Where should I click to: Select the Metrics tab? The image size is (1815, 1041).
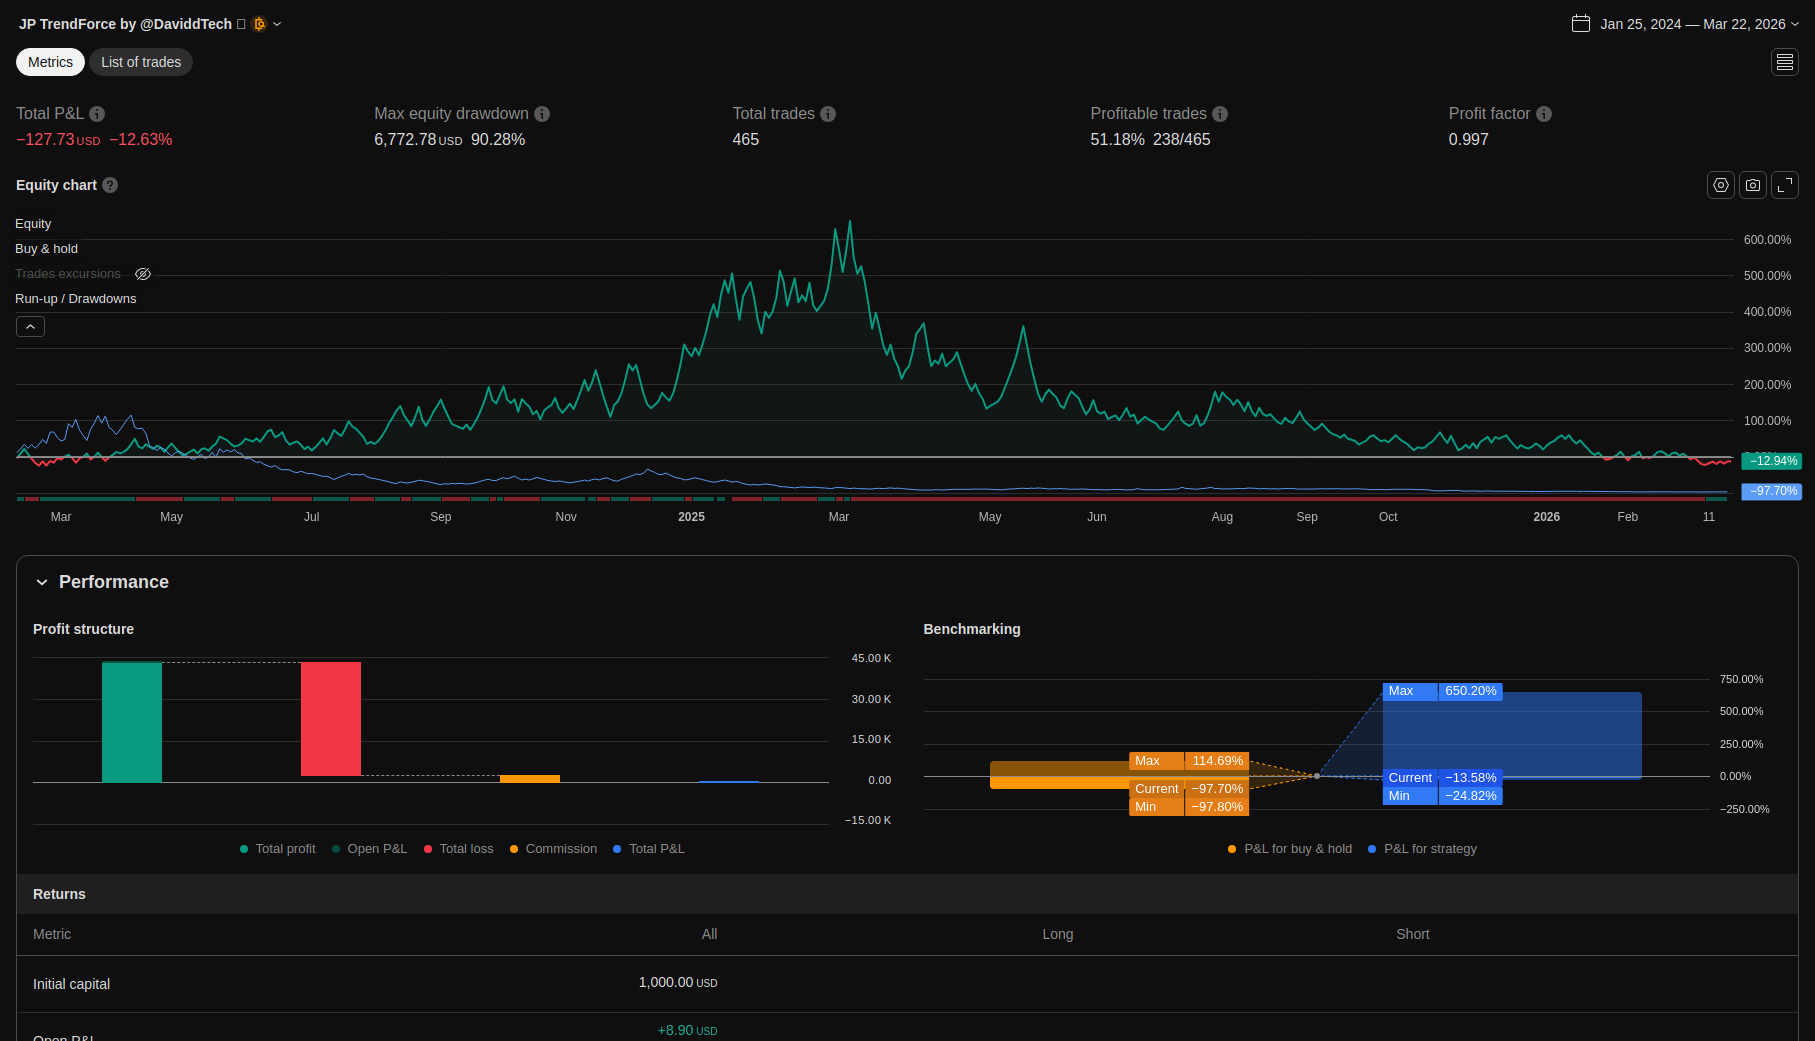click(x=50, y=62)
